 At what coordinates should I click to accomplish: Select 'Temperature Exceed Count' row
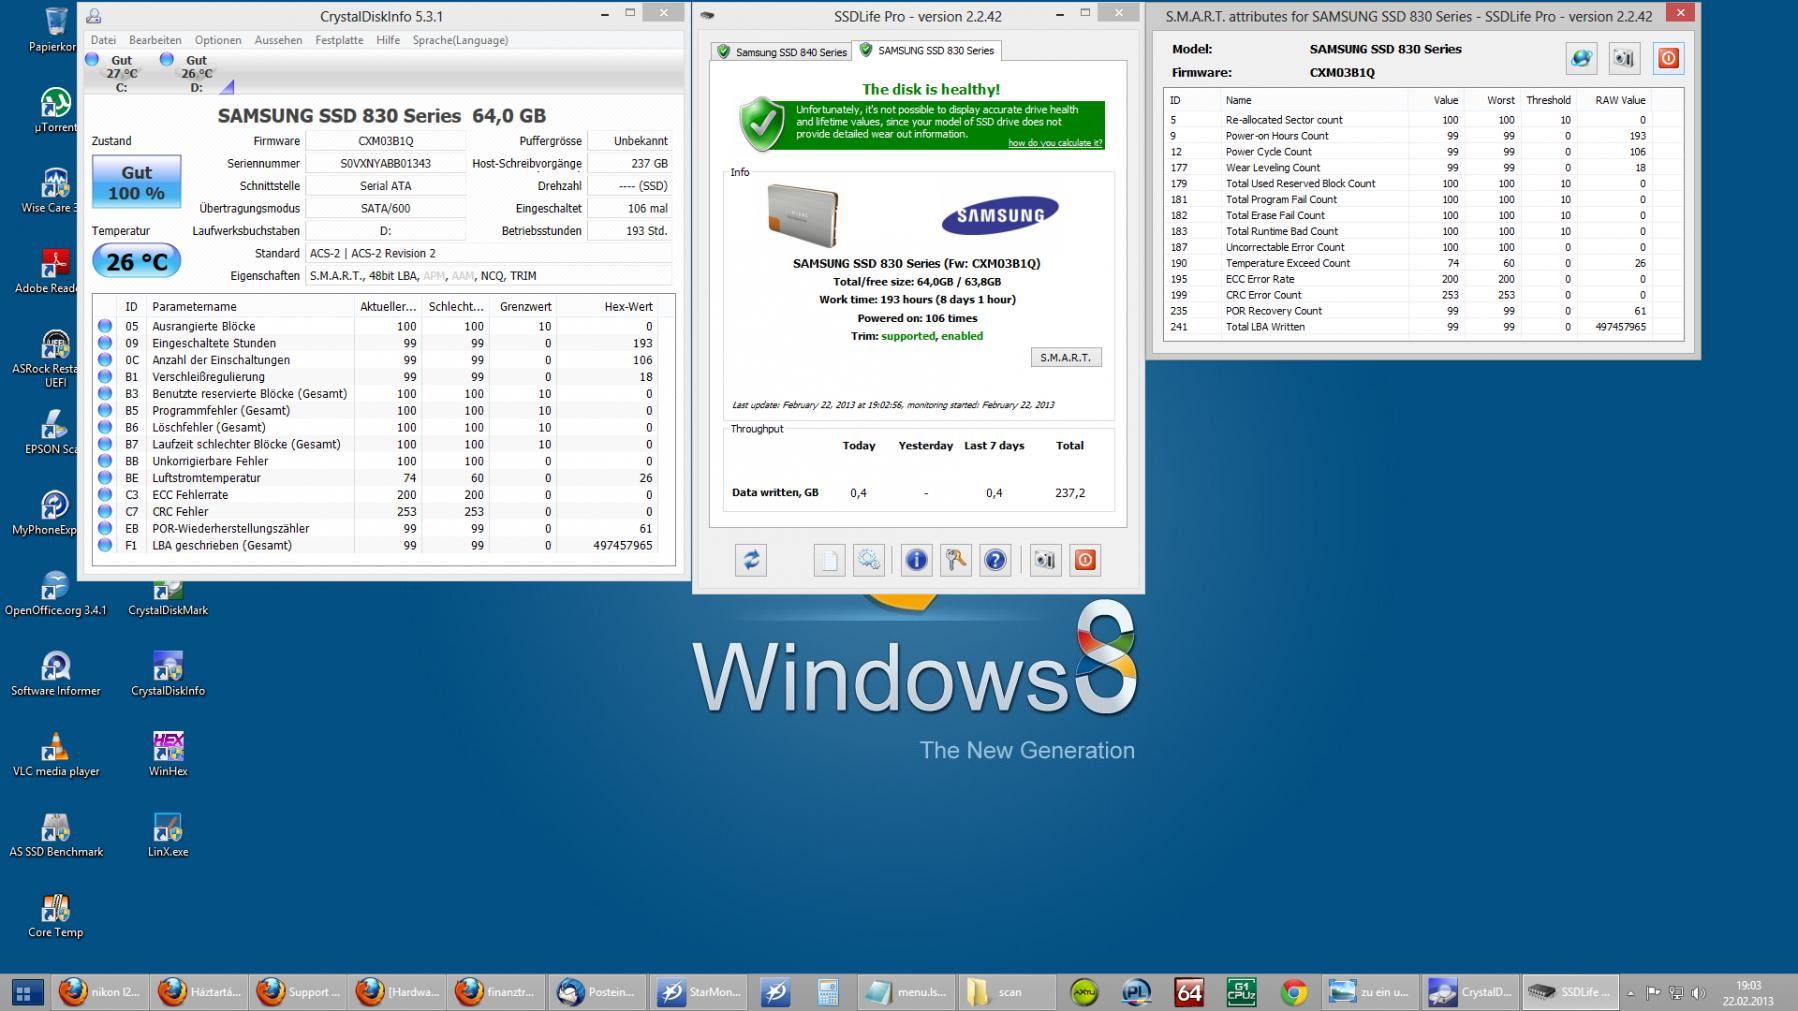pyautogui.click(x=1424, y=263)
